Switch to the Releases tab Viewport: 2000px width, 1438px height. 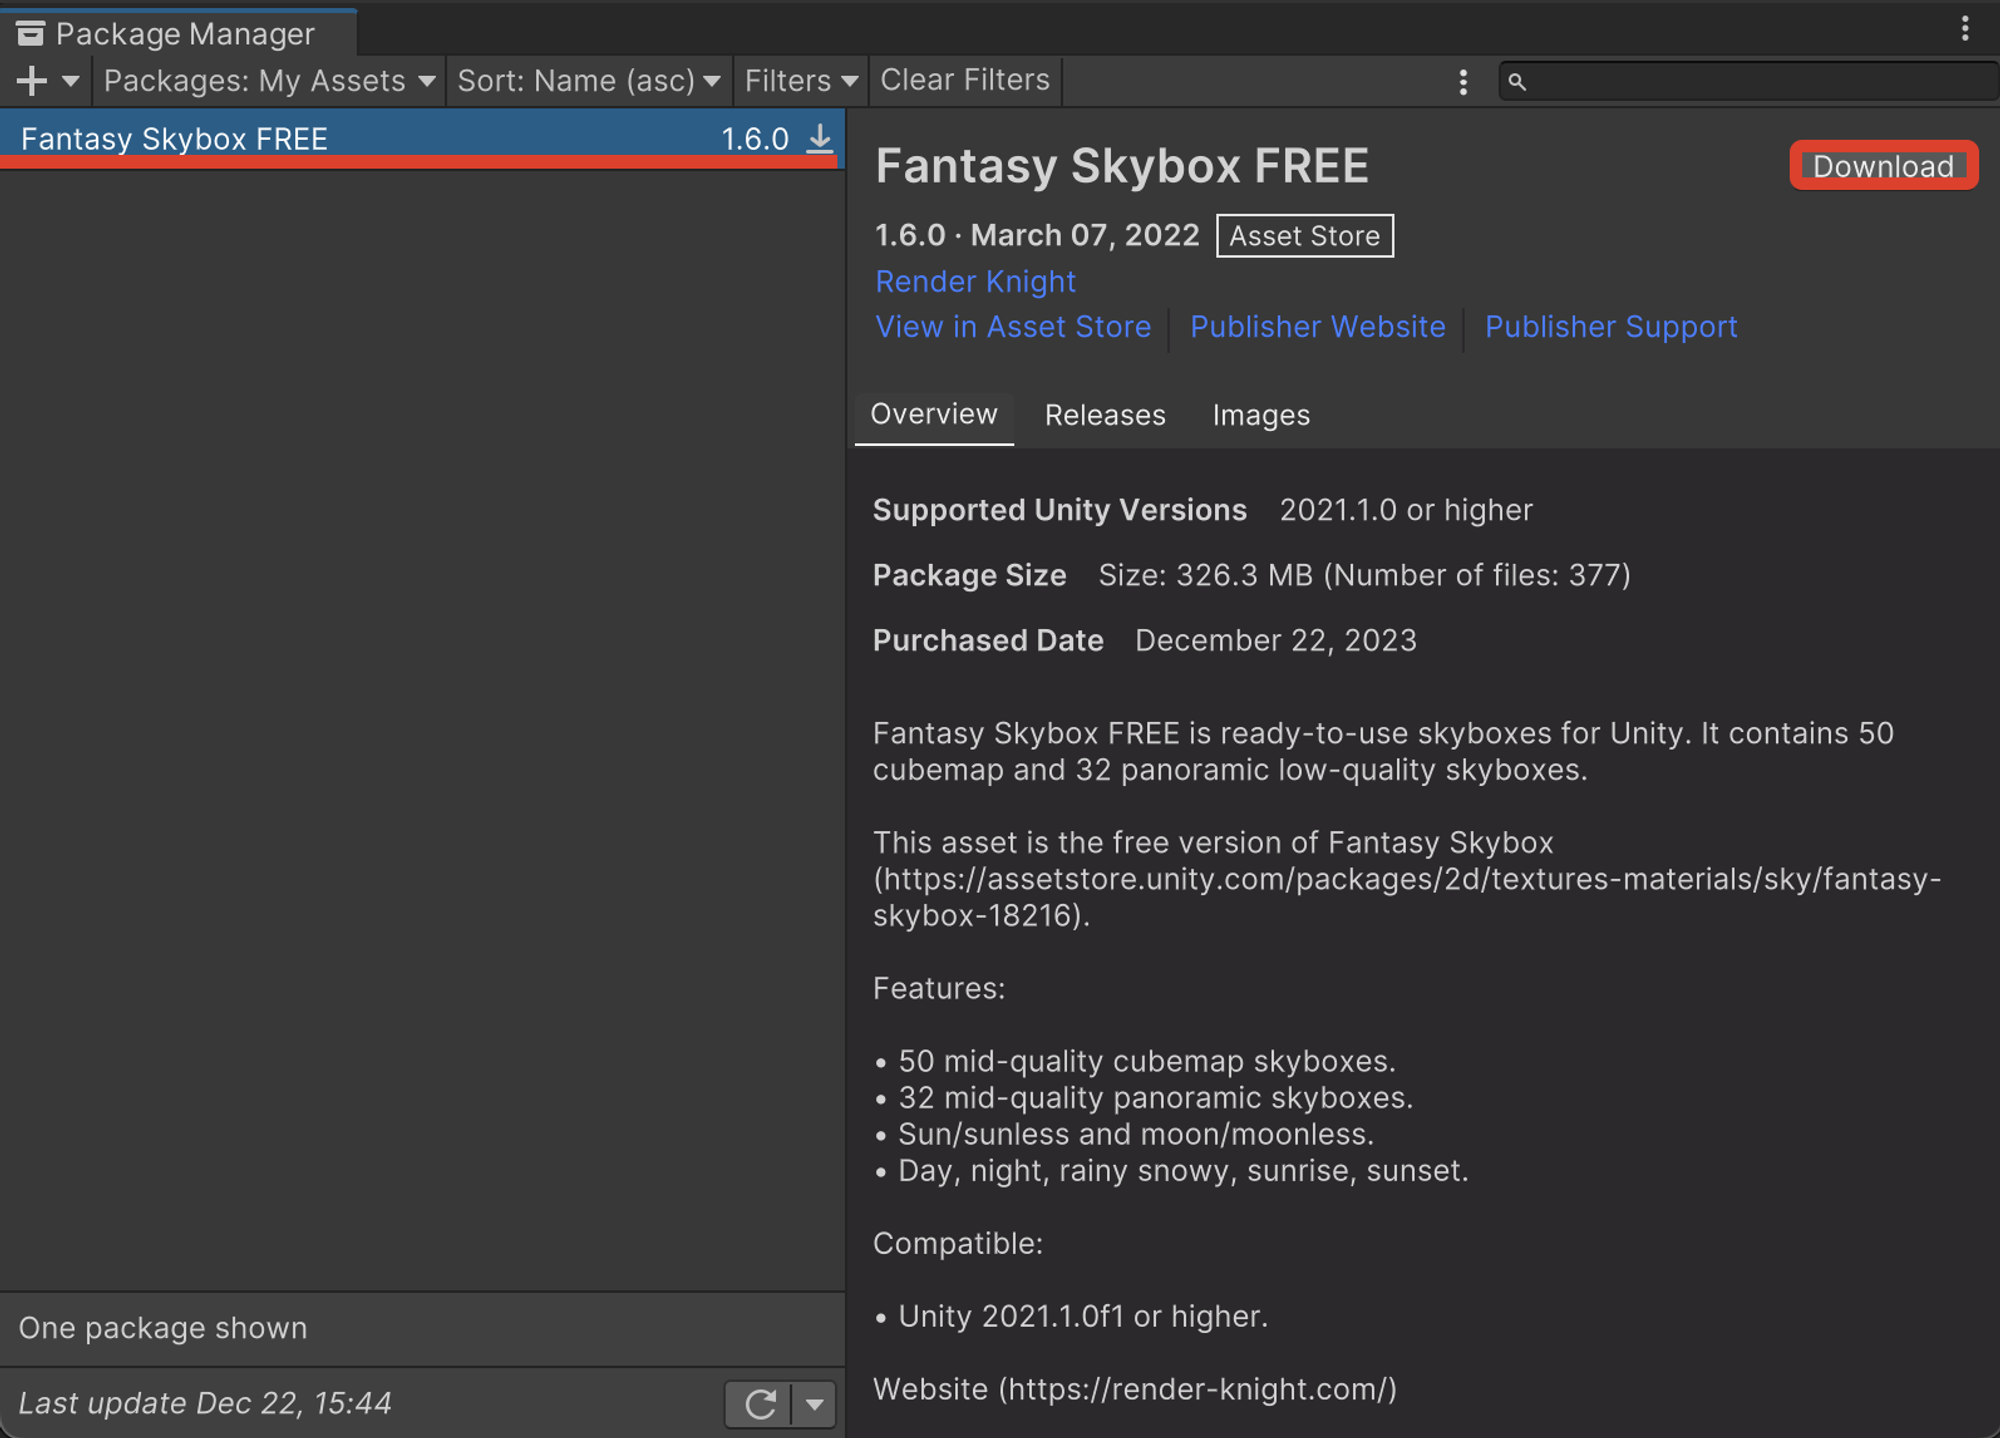click(x=1105, y=415)
